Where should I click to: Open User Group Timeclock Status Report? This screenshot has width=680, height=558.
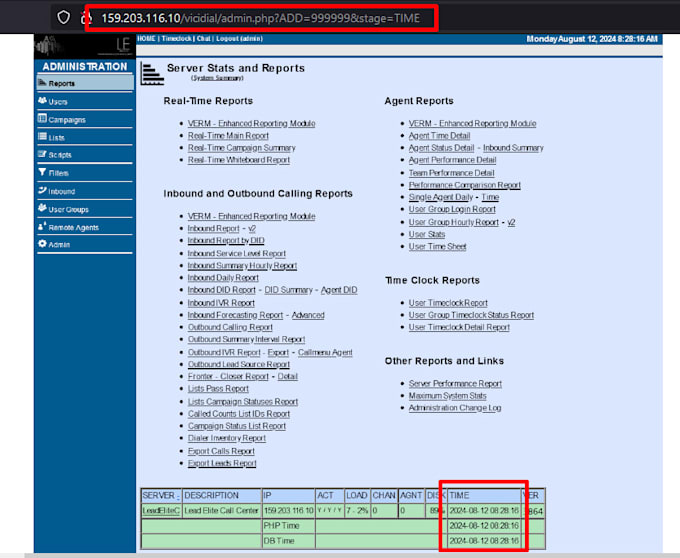471,315
